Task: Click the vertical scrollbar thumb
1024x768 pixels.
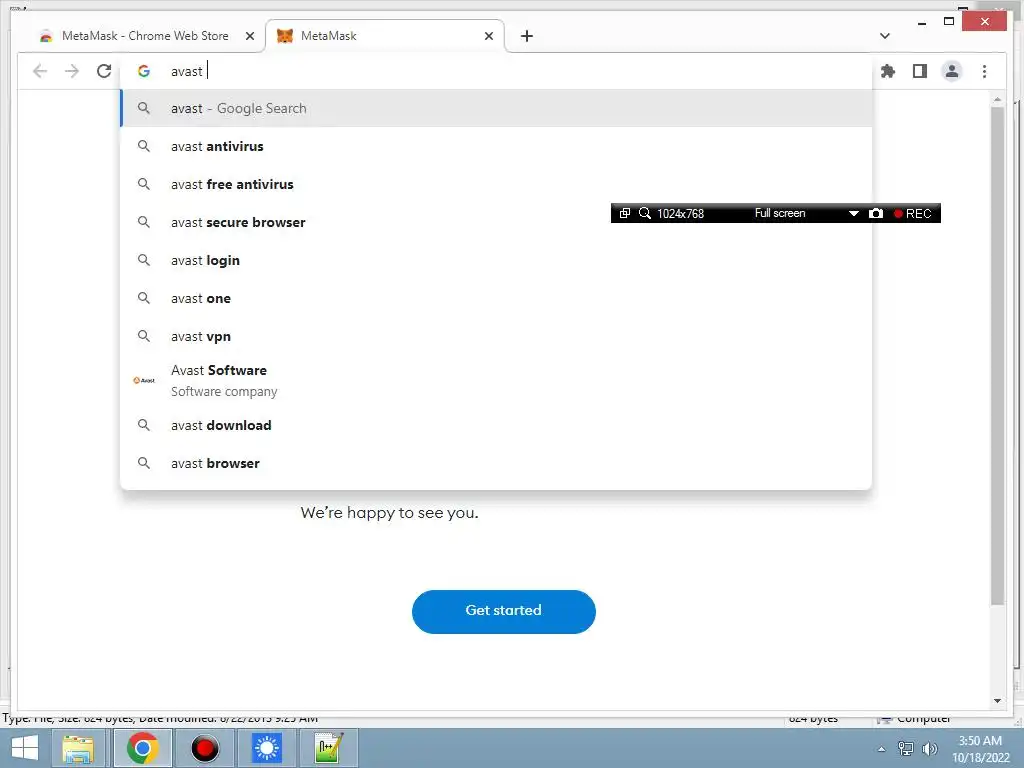Action: (997, 356)
